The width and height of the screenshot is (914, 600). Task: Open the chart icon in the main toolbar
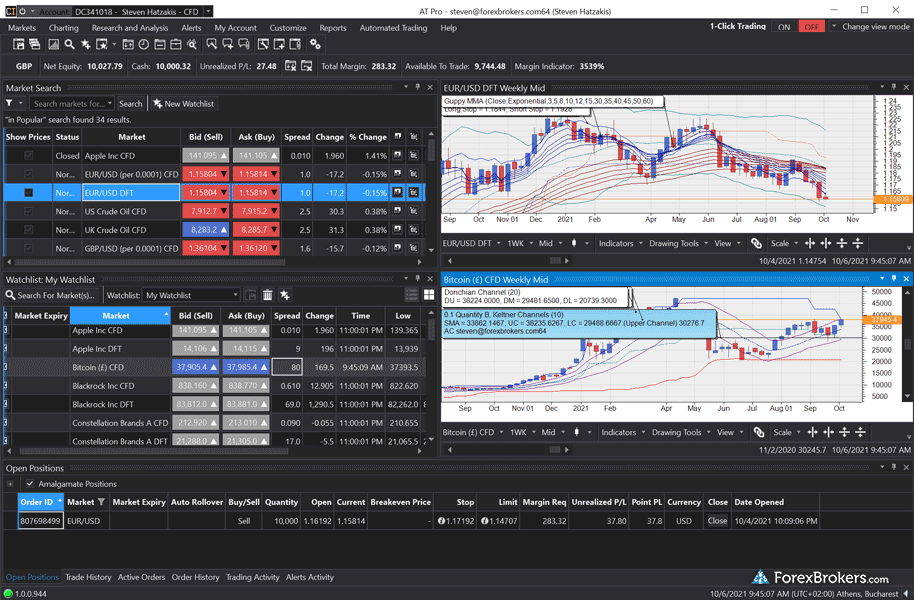point(53,44)
